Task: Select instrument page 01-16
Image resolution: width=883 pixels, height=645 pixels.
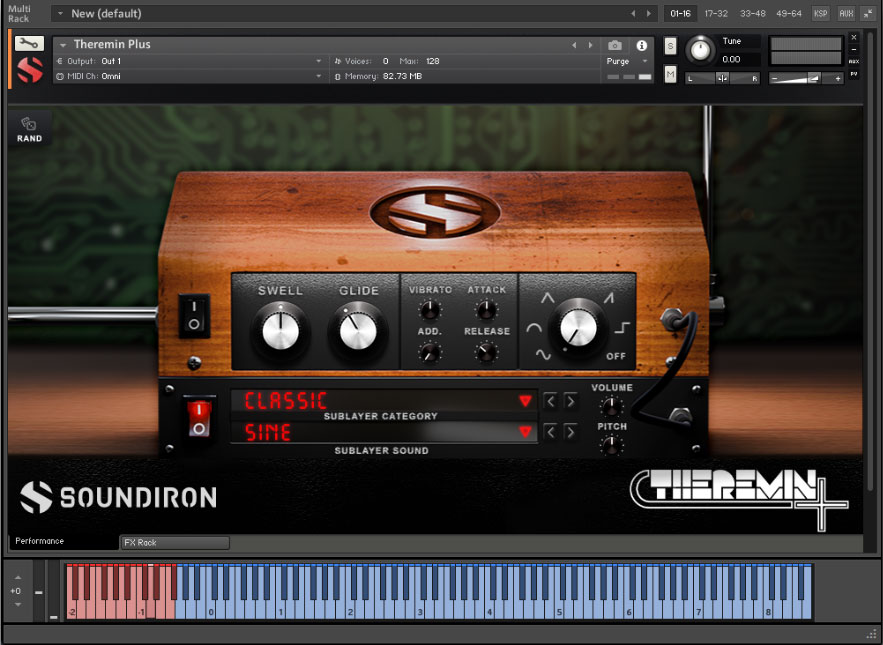Action: (x=680, y=14)
